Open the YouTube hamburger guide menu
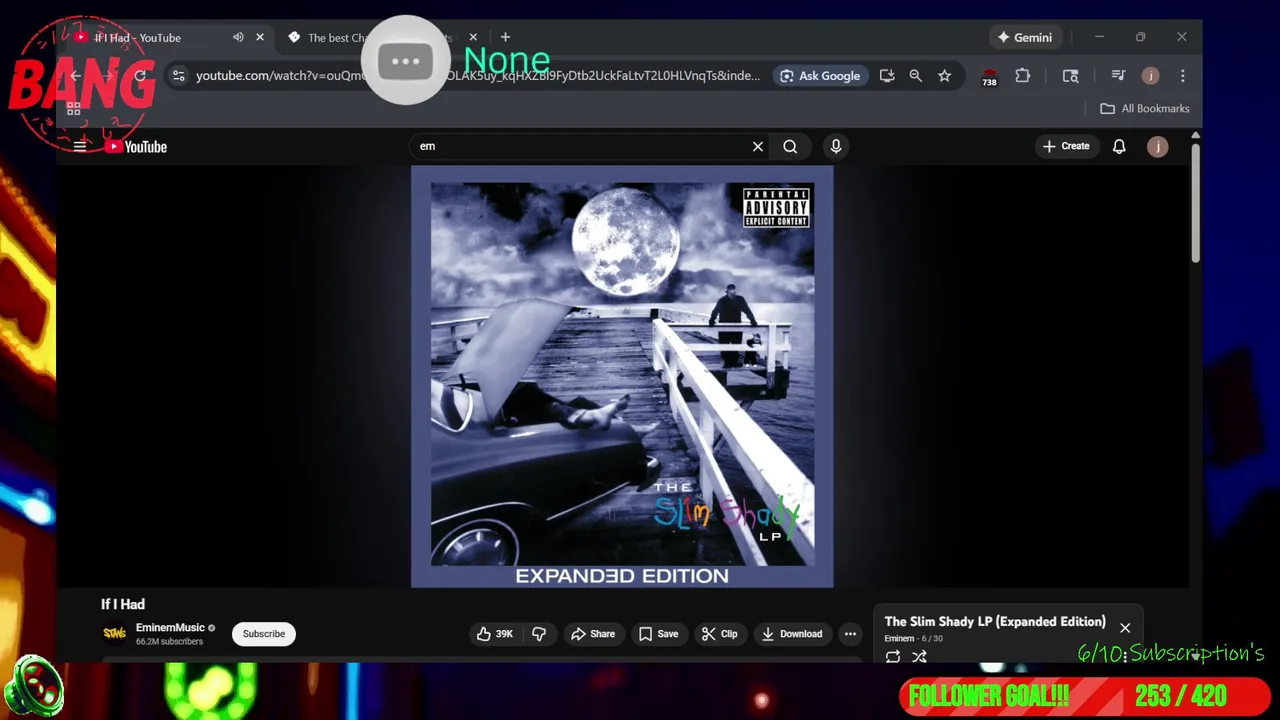The height and width of the screenshot is (720, 1280). pyautogui.click(x=80, y=146)
